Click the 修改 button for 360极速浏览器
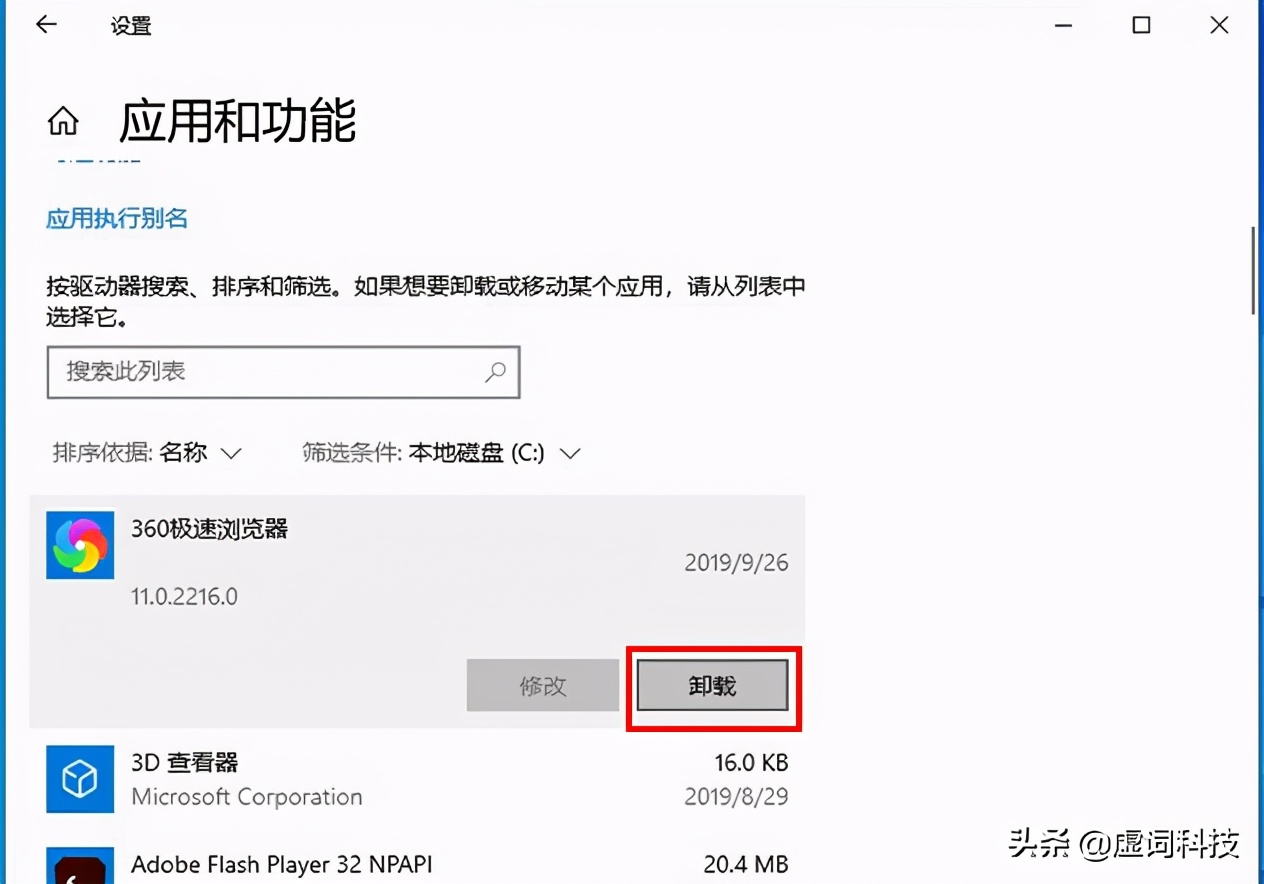Viewport: 1264px width, 884px height. 542,685
